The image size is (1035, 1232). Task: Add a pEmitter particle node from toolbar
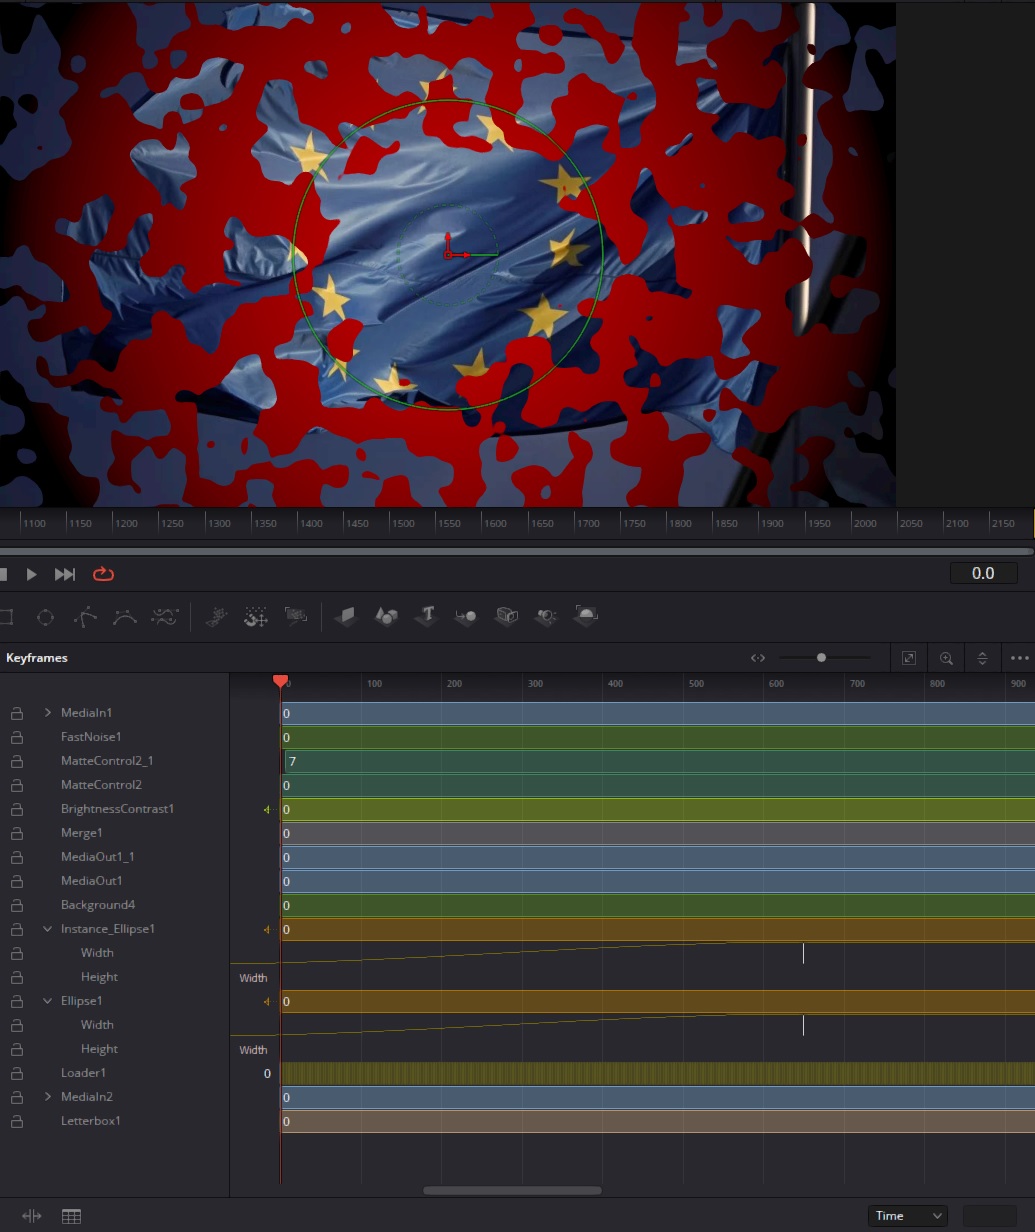[216, 617]
